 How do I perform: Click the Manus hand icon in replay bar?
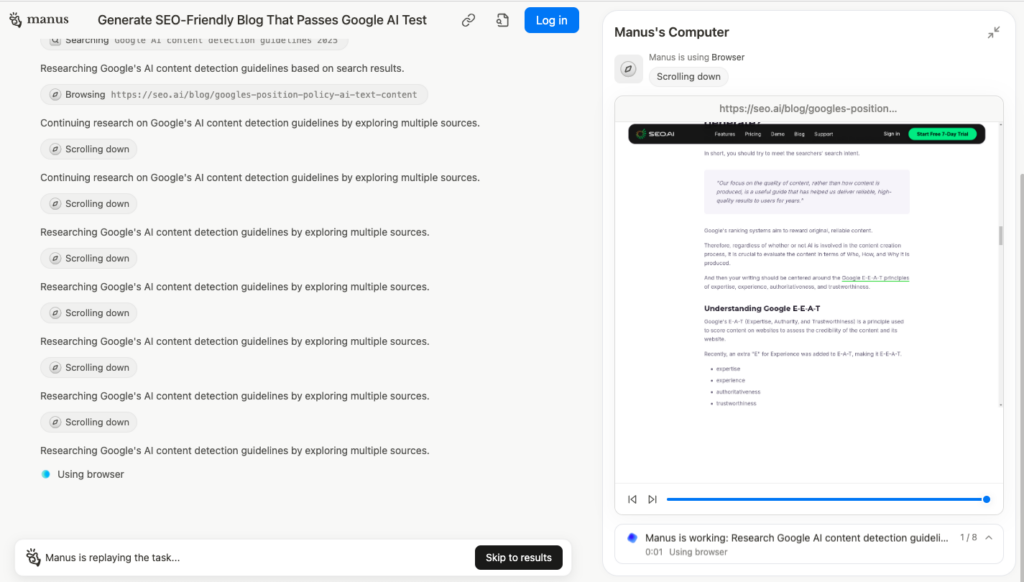(x=33, y=557)
